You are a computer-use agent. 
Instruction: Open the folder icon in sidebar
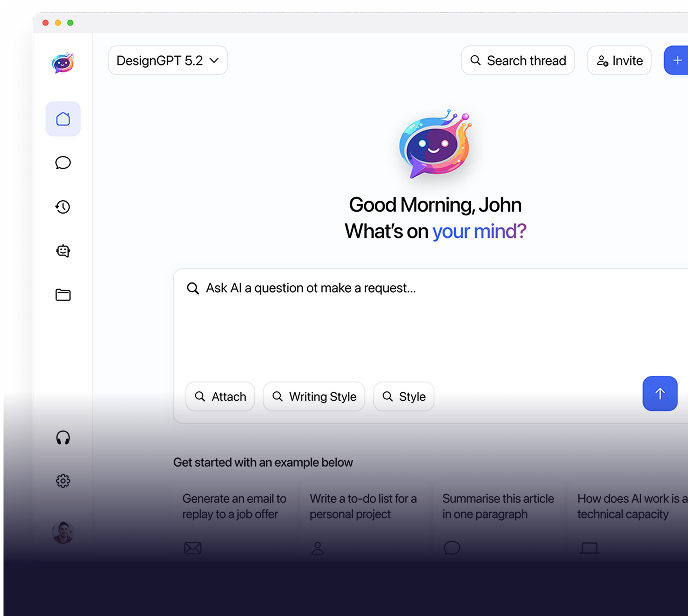click(63, 295)
